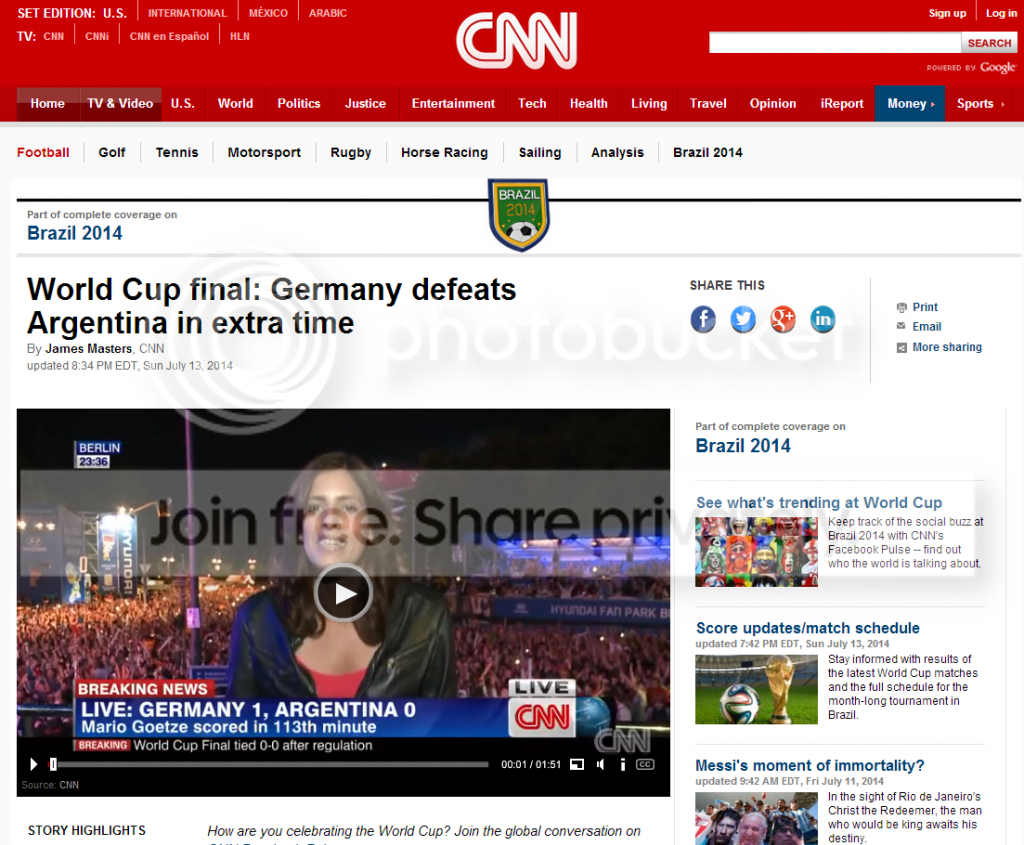Open the Living nav section
The image size is (1024, 845).
click(649, 103)
